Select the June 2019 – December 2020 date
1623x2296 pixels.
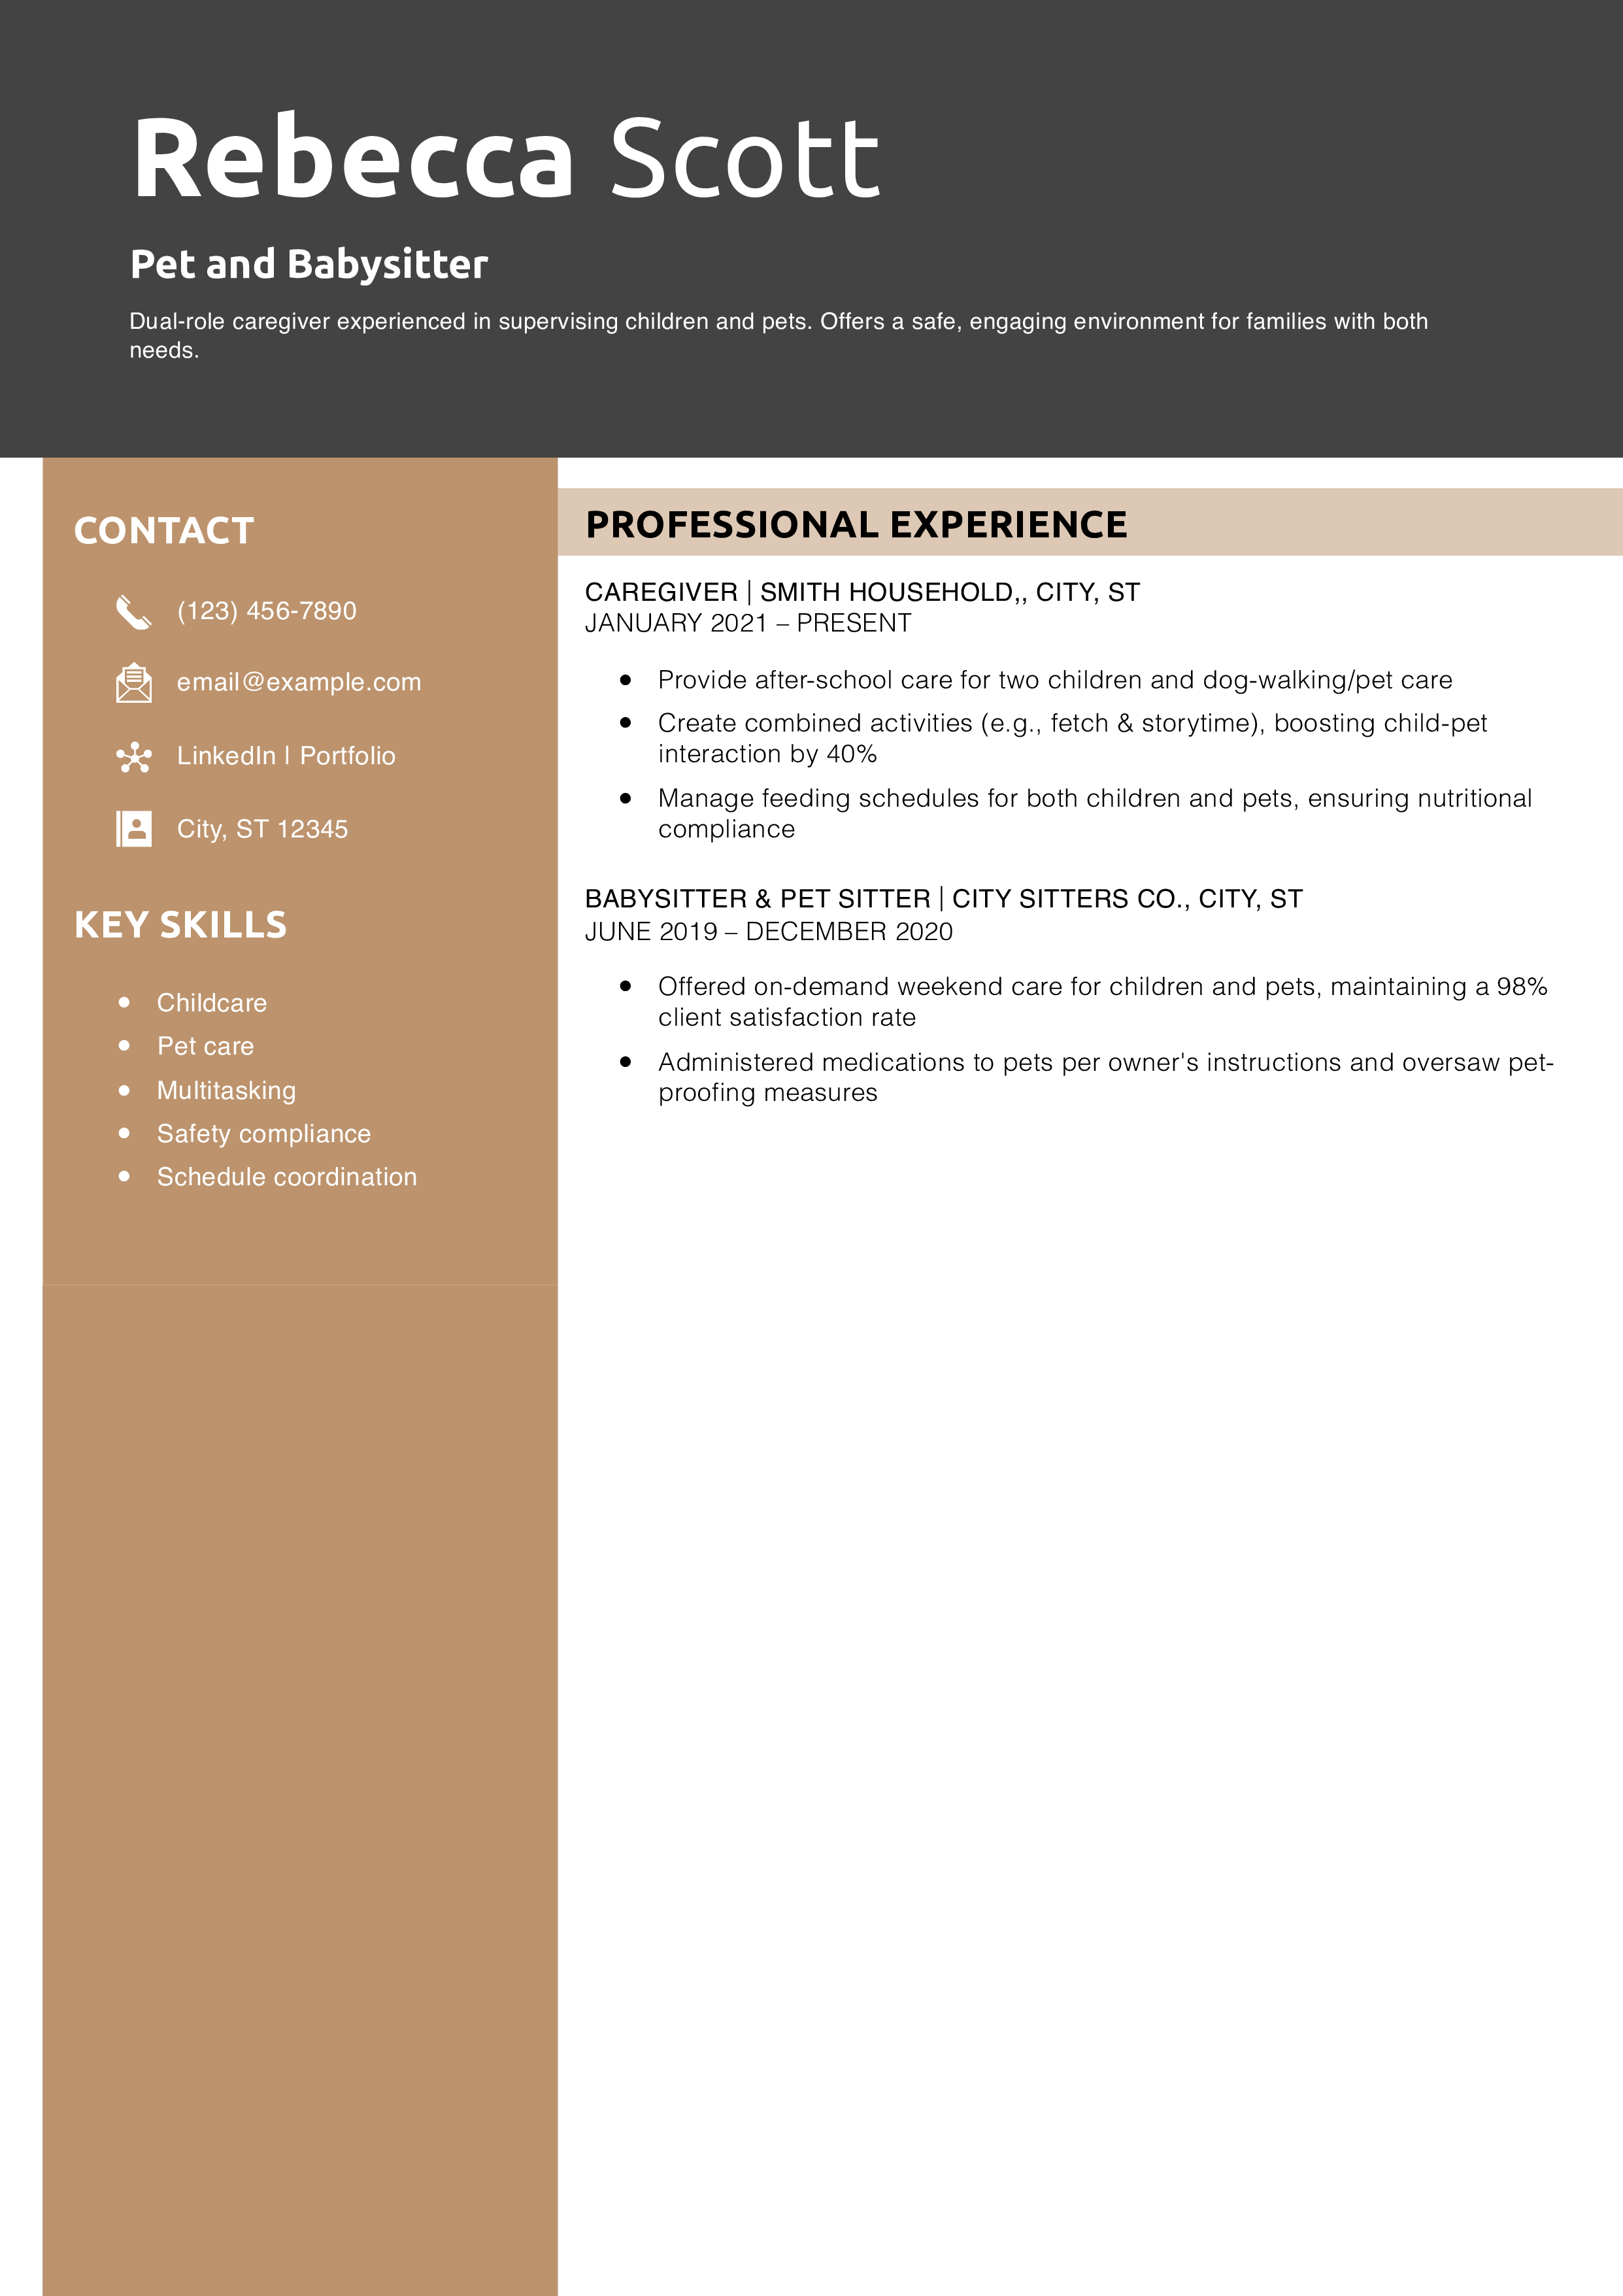[769, 931]
